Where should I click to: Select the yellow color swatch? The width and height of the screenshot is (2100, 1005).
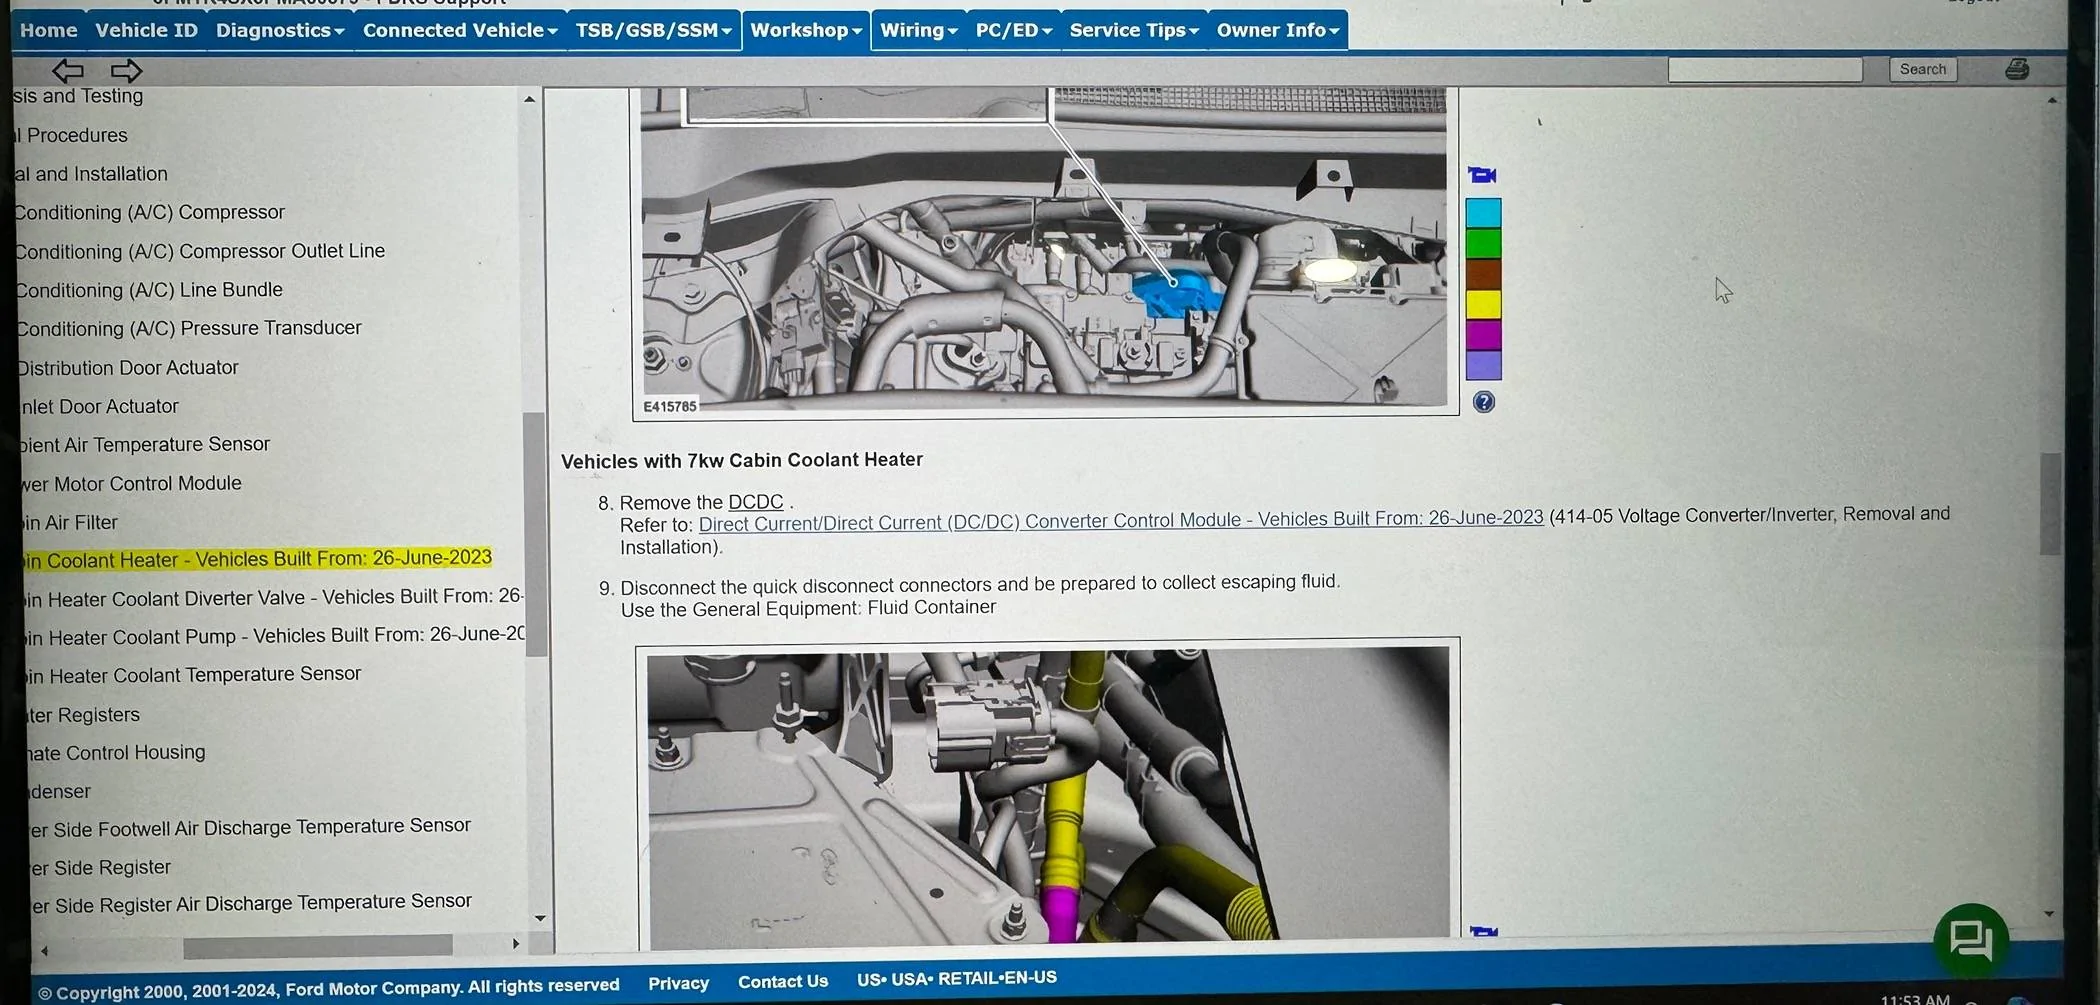[x=1483, y=304]
